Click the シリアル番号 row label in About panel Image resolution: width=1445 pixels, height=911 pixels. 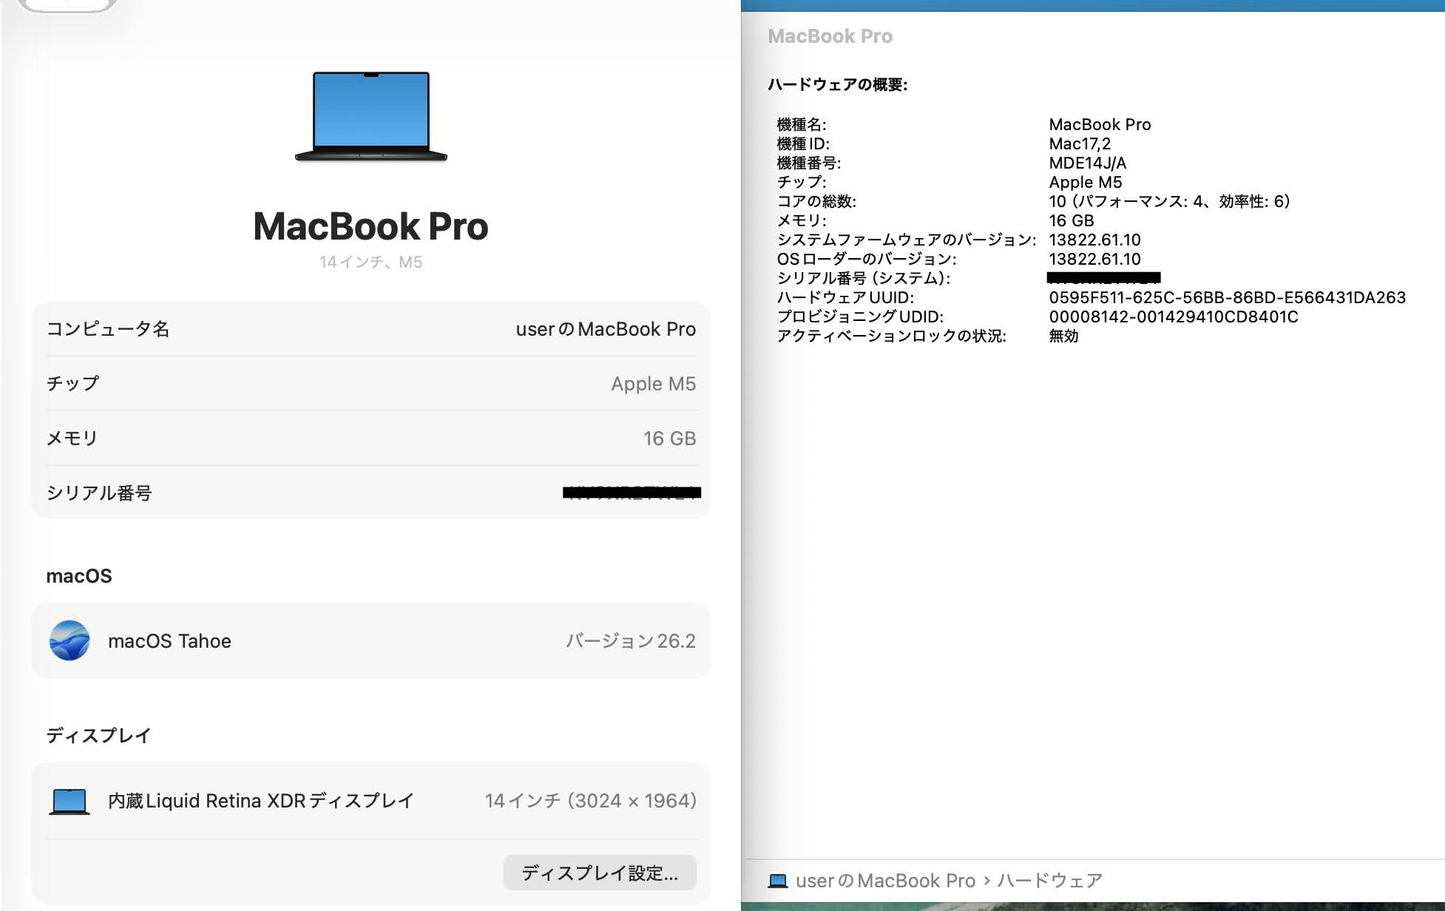click(x=99, y=493)
